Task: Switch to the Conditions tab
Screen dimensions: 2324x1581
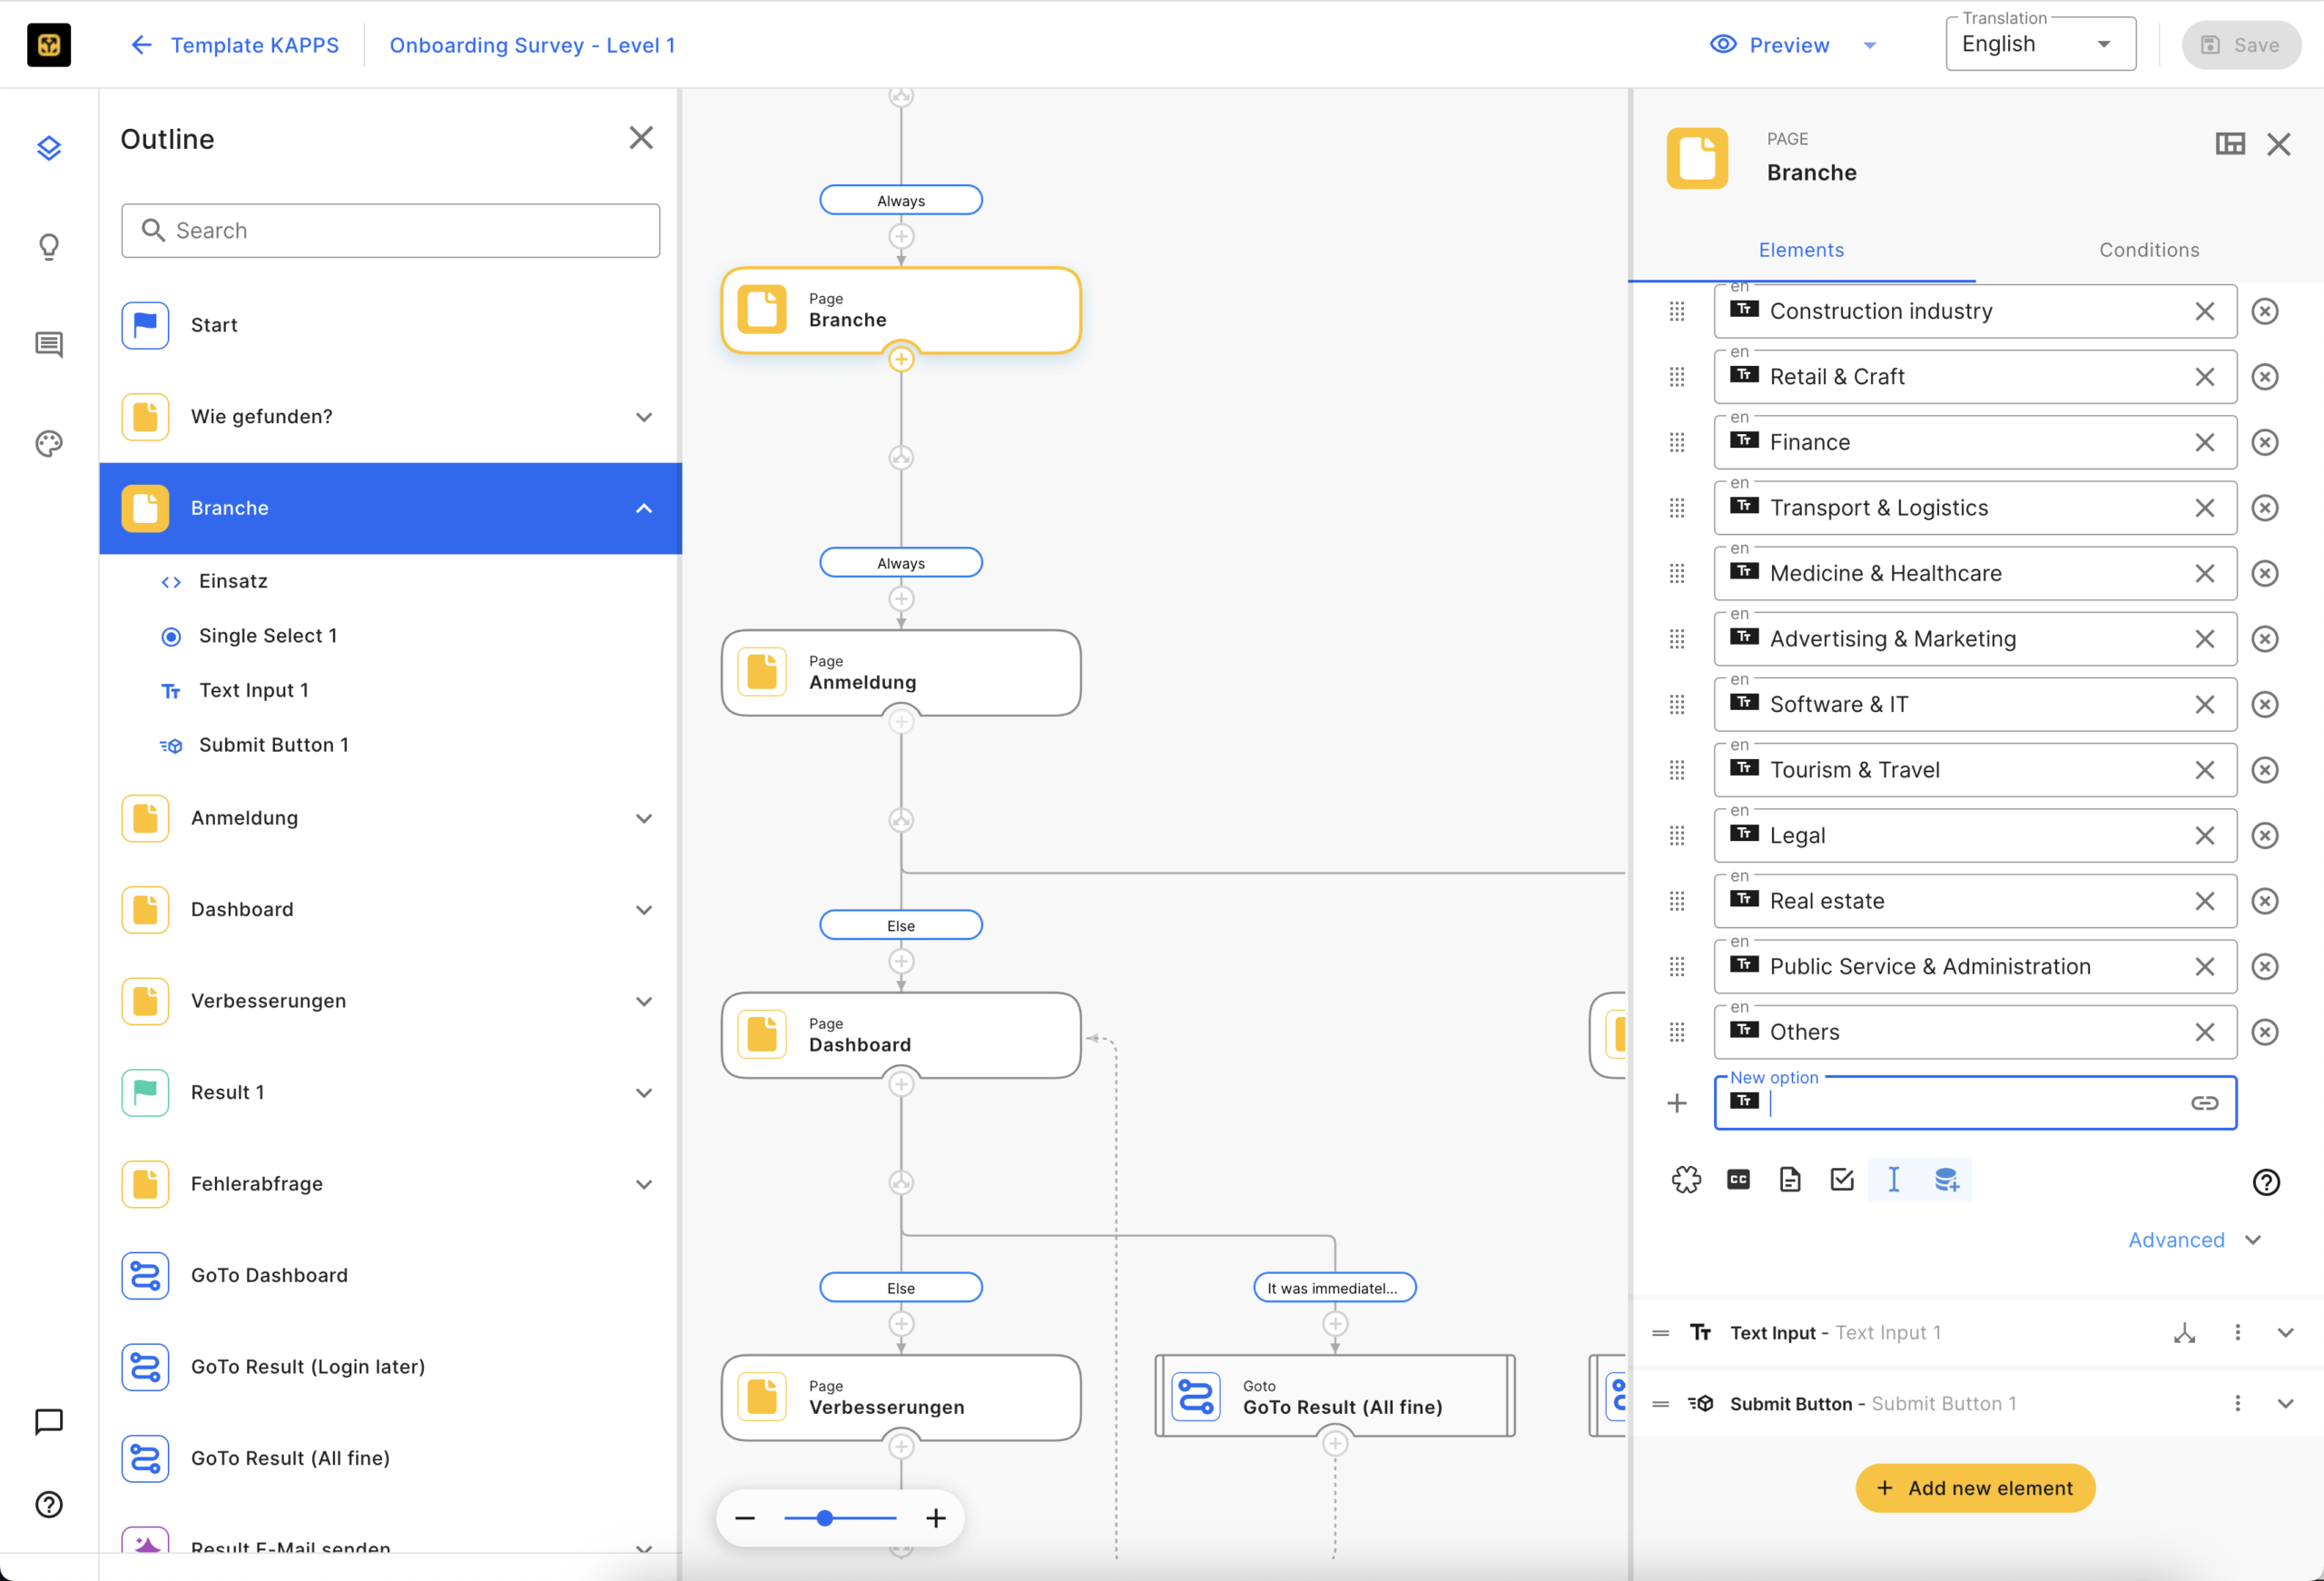Action: [2148, 250]
